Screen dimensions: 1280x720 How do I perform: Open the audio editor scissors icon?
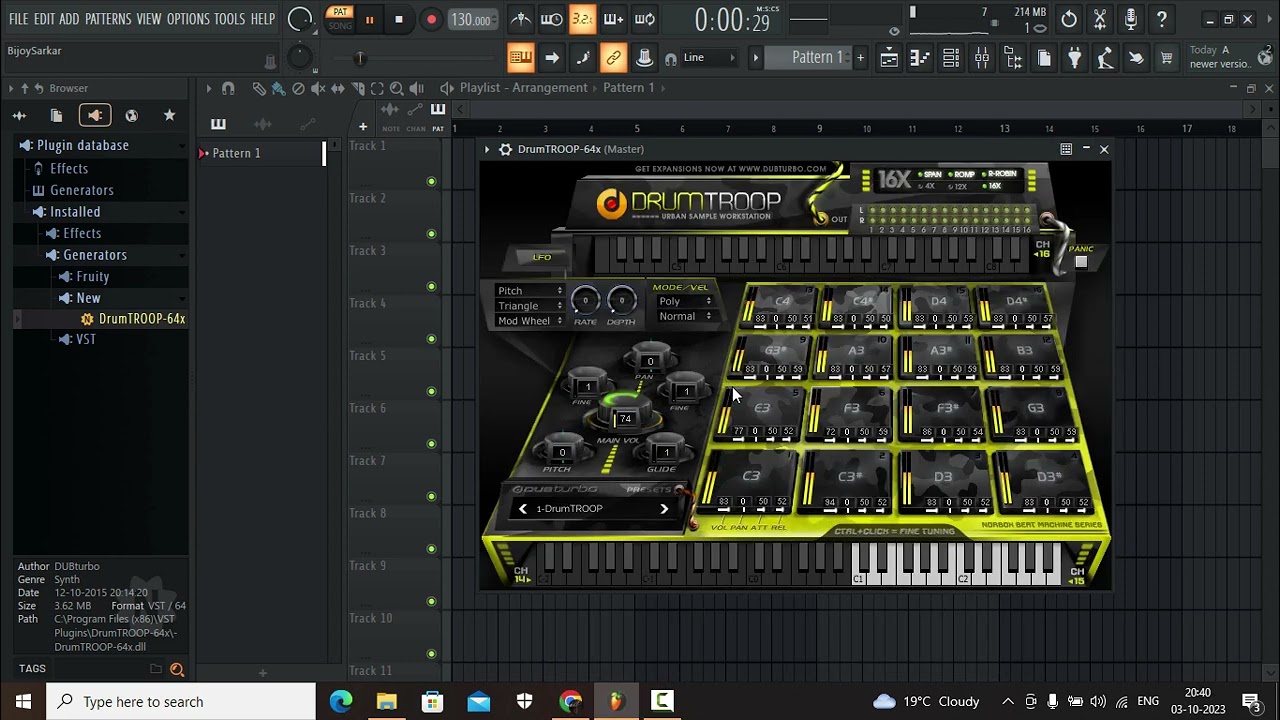(x=1100, y=19)
